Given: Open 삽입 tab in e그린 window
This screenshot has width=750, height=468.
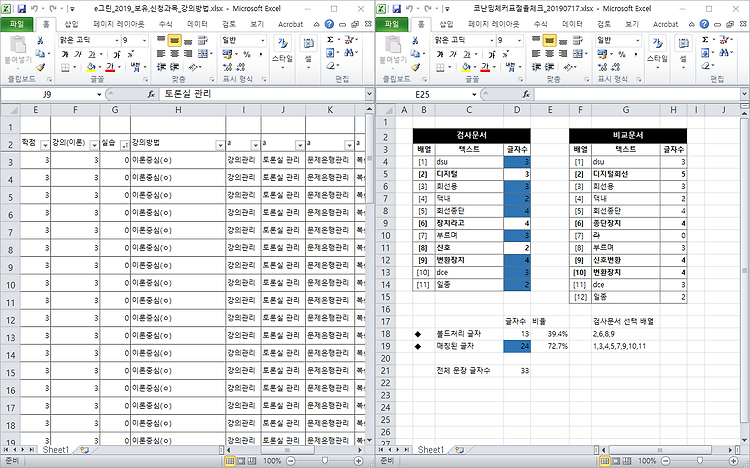Looking at the screenshot, I should click(71, 24).
